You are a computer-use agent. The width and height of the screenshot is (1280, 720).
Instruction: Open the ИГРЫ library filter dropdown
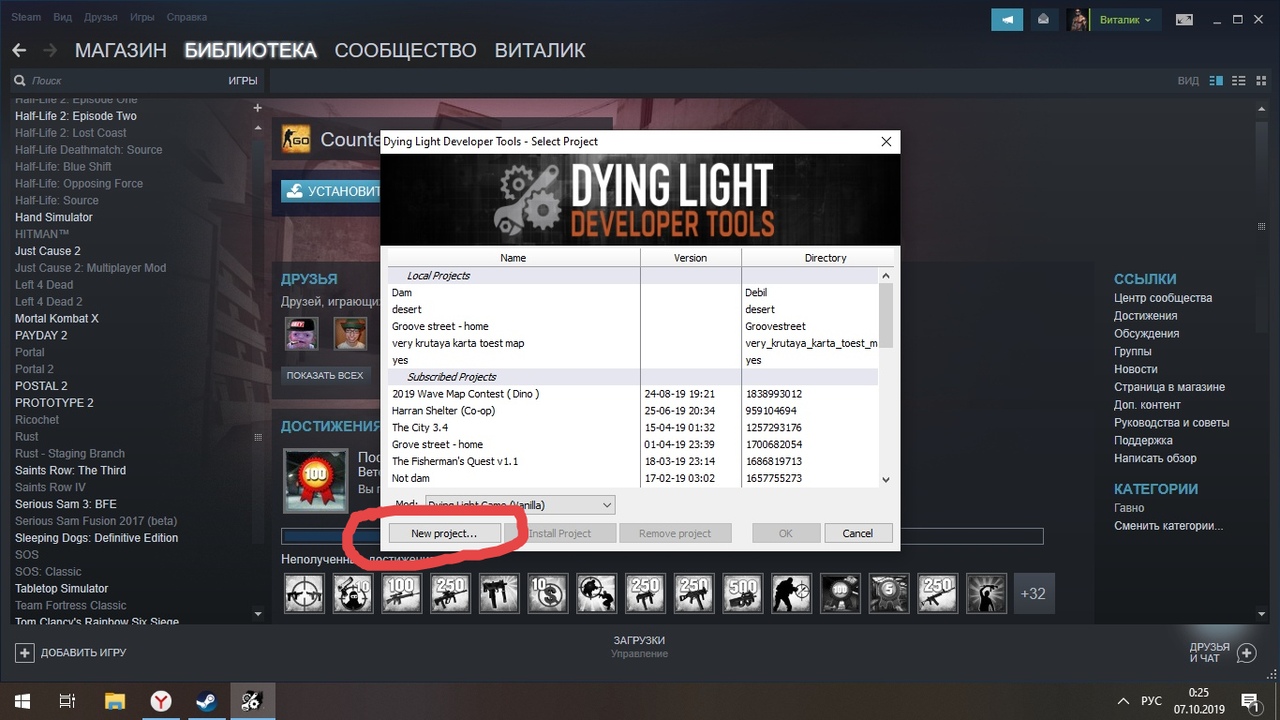pyautogui.click(x=243, y=80)
